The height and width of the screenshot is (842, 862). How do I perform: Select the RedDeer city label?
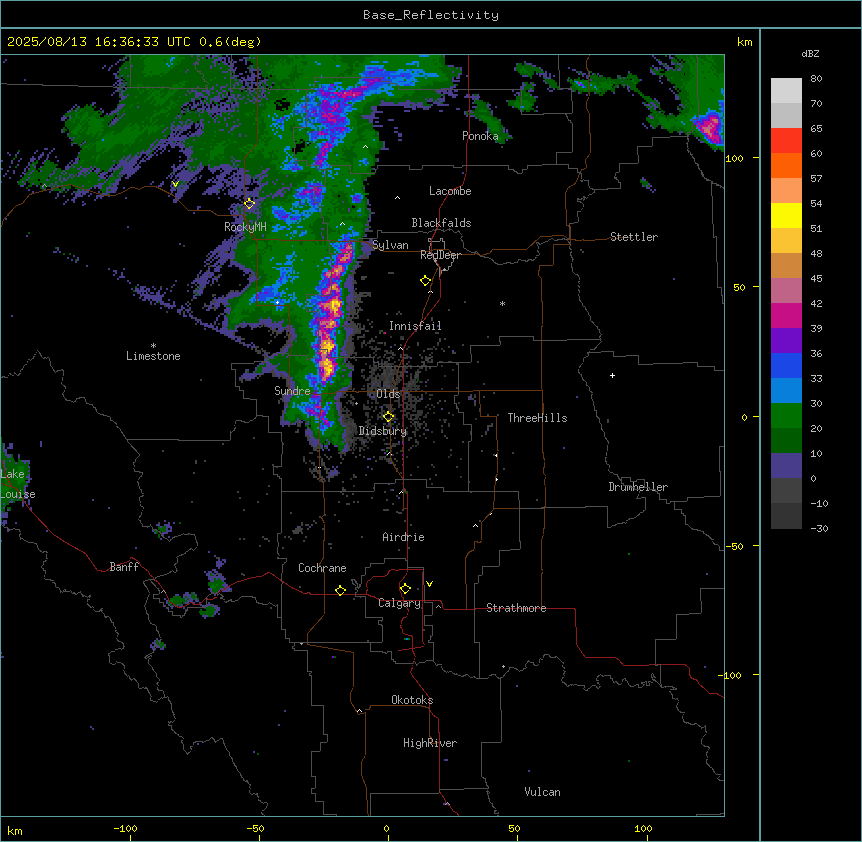tap(440, 255)
